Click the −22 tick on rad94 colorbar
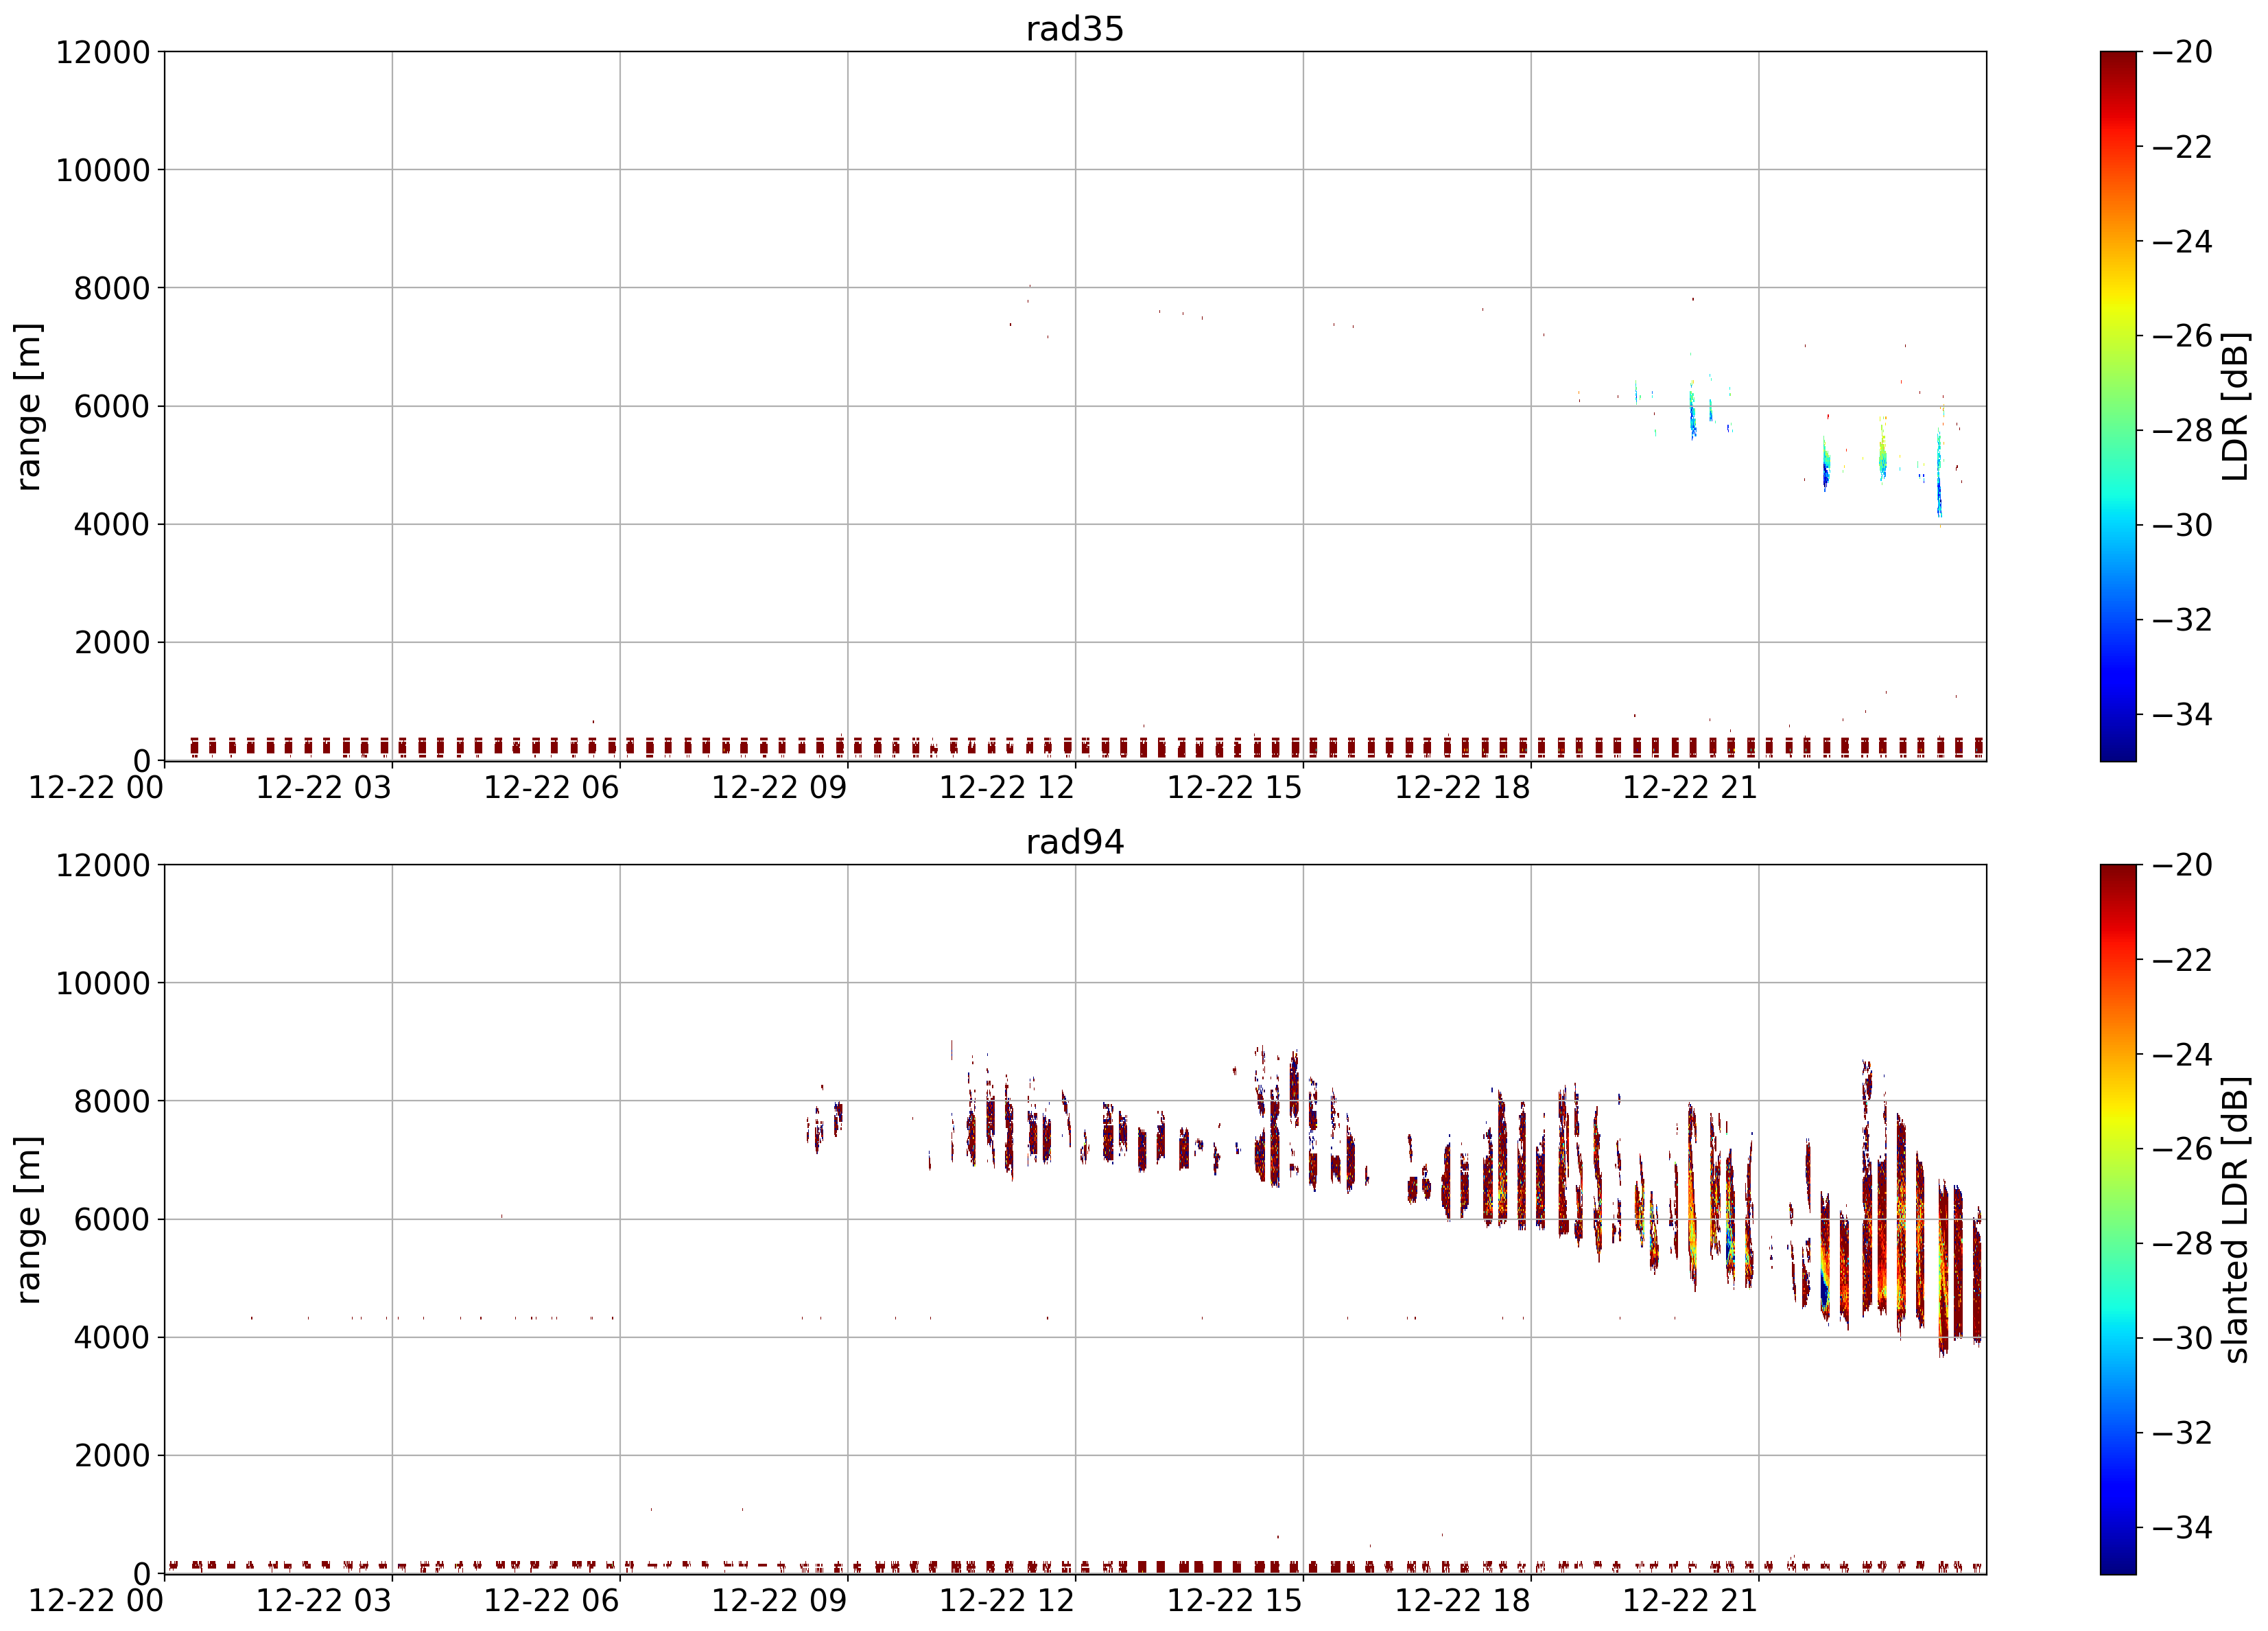The image size is (2268, 1631). 2182,960
